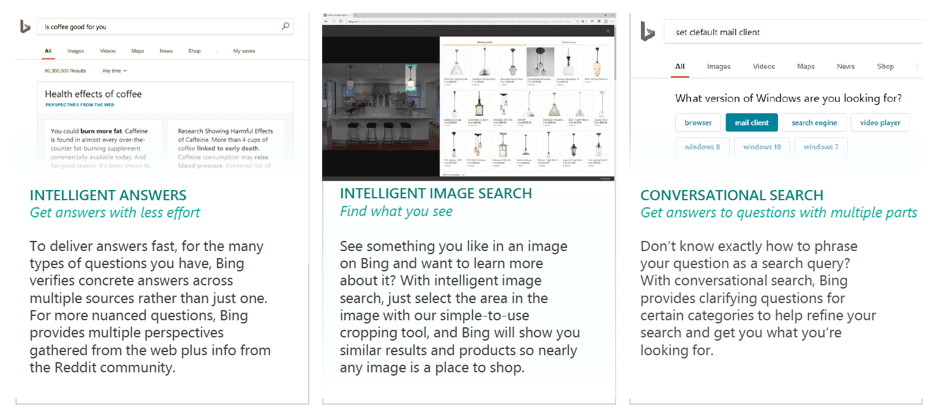Image resolution: width=933 pixels, height=416 pixels.
Task: Click the Bing logo beside the mail client query
Action: [648, 32]
